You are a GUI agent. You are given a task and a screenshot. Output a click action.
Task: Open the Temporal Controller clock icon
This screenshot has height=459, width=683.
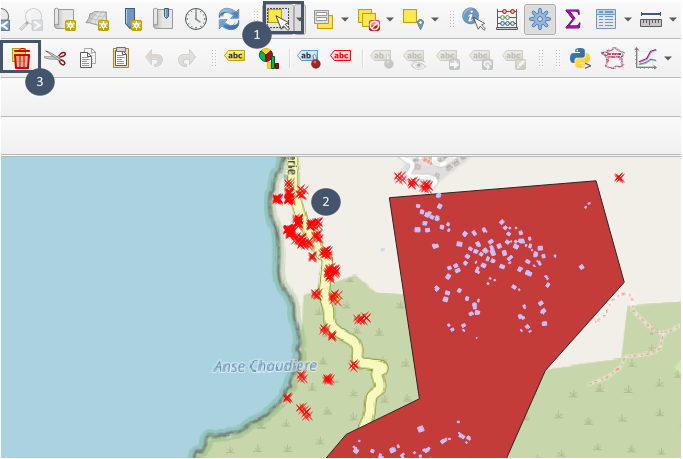tap(197, 18)
